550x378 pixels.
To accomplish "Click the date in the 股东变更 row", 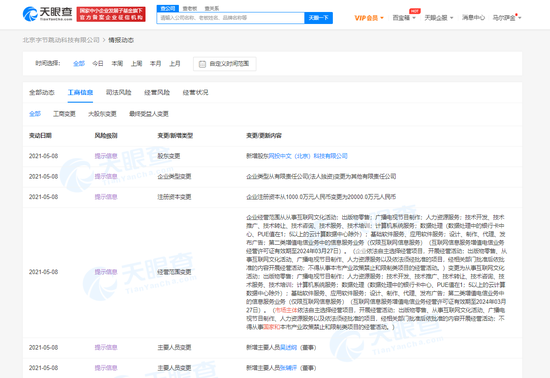I will [x=43, y=156].
